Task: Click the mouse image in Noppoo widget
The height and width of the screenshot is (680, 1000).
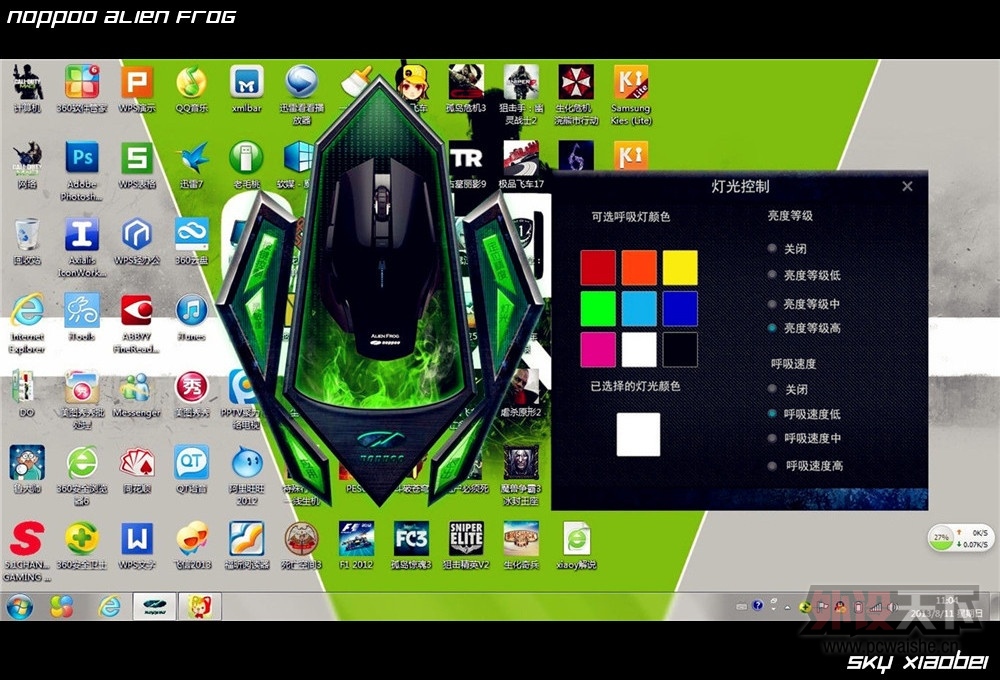Action: pyautogui.click(x=381, y=258)
